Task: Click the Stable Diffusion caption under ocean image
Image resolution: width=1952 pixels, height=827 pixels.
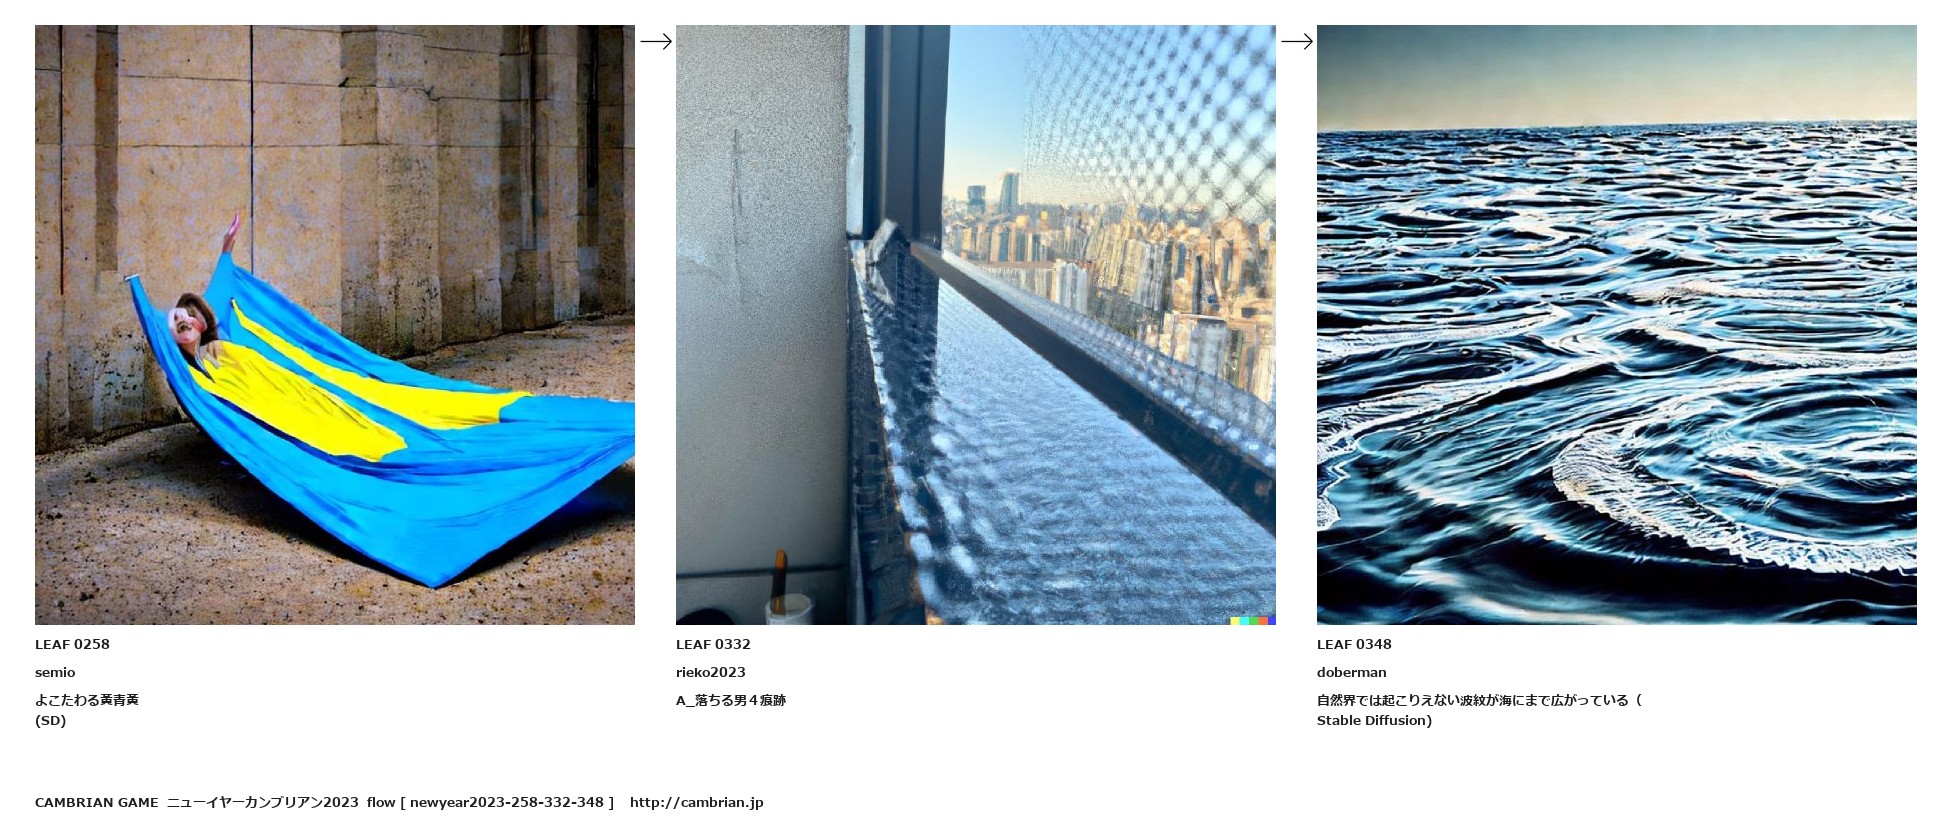Action: click(x=1374, y=720)
